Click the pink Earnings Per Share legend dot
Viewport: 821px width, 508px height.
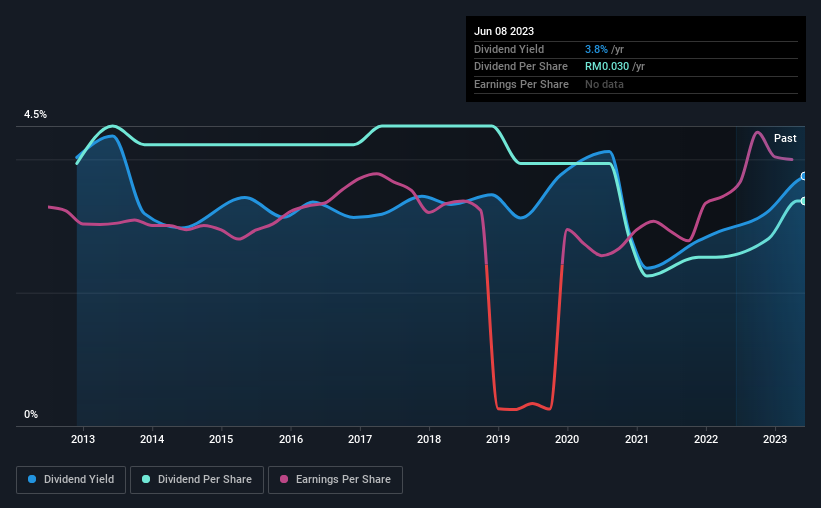284,479
